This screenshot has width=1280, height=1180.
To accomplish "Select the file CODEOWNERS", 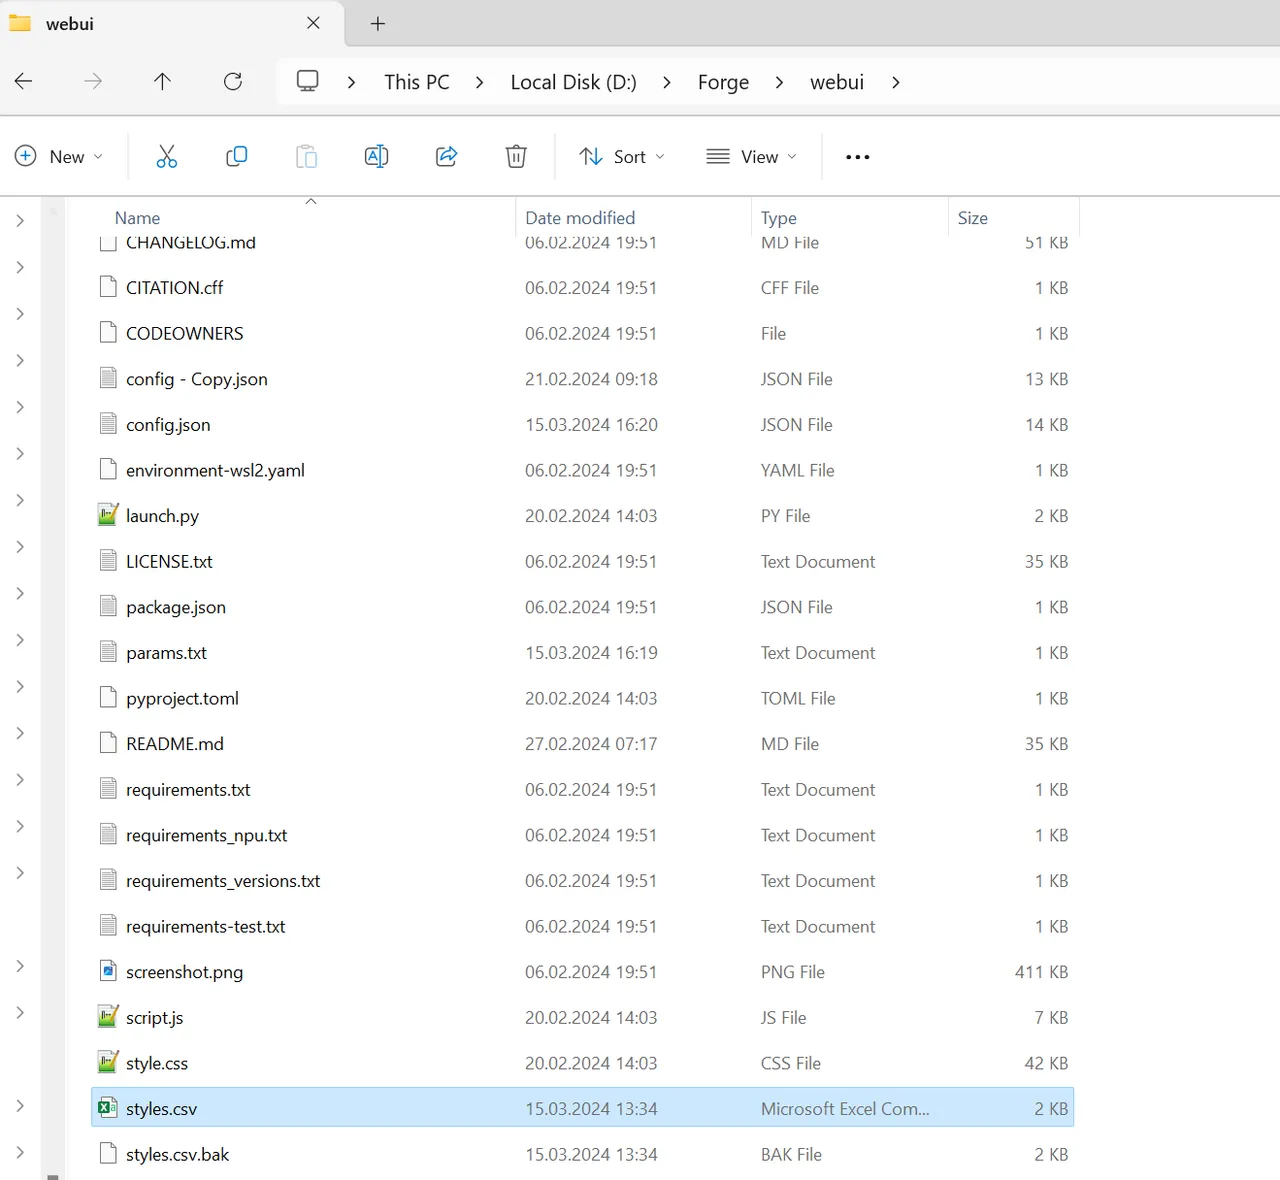I will [185, 333].
